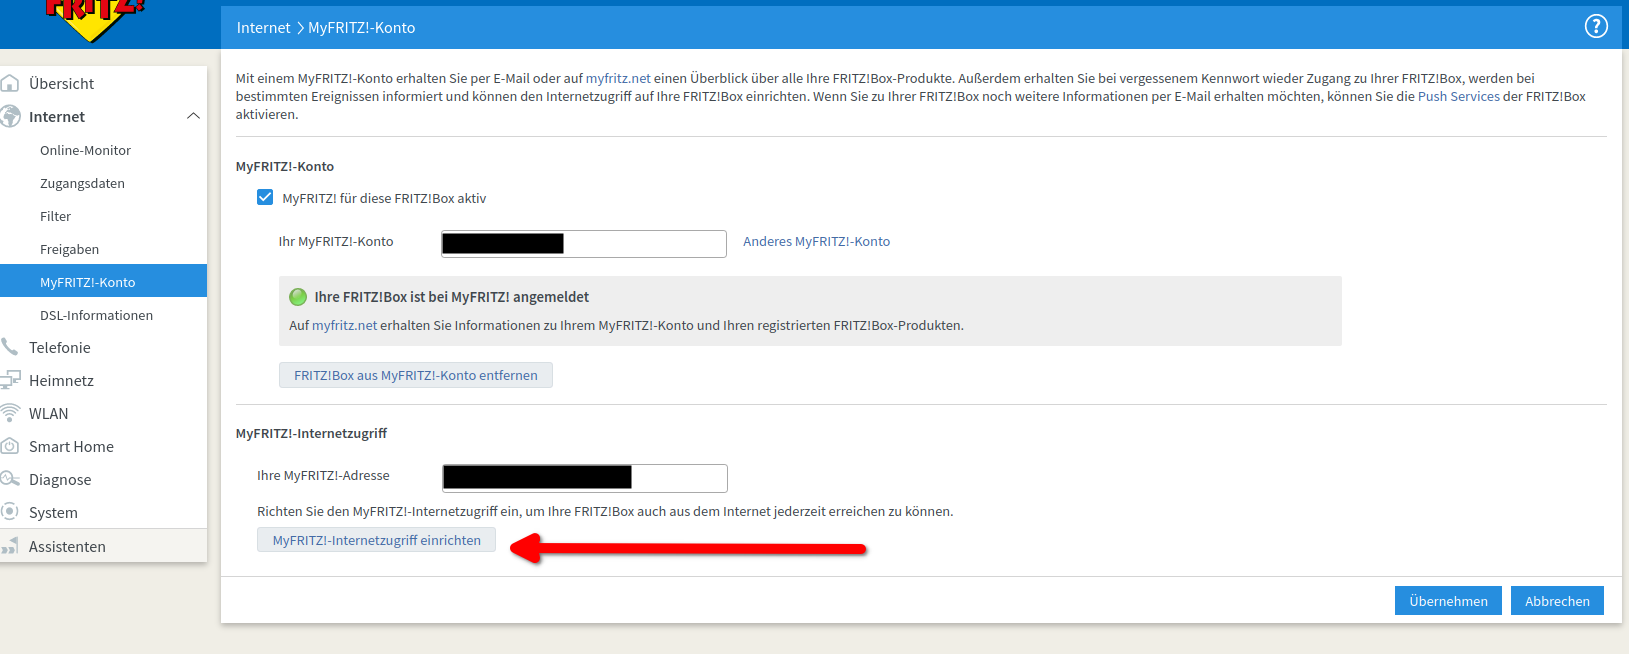1629x654 pixels.
Task: Click the System gear icon
Action: [x=10, y=512]
